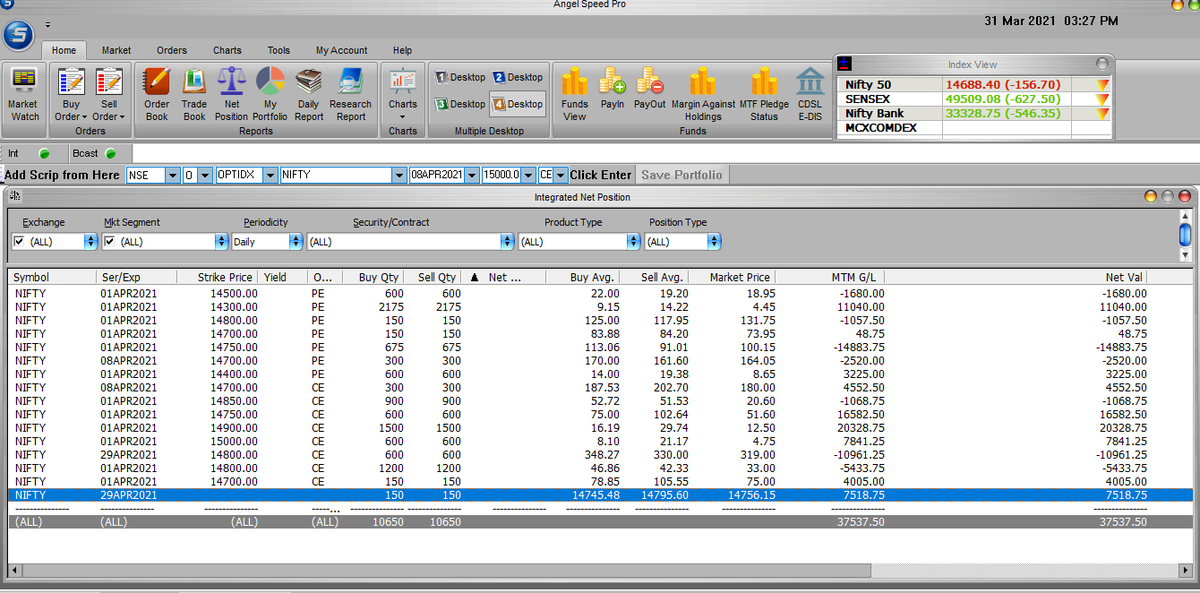The height and width of the screenshot is (593, 1200).
Task: Select the Home ribbon tab
Action: coord(64,50)
